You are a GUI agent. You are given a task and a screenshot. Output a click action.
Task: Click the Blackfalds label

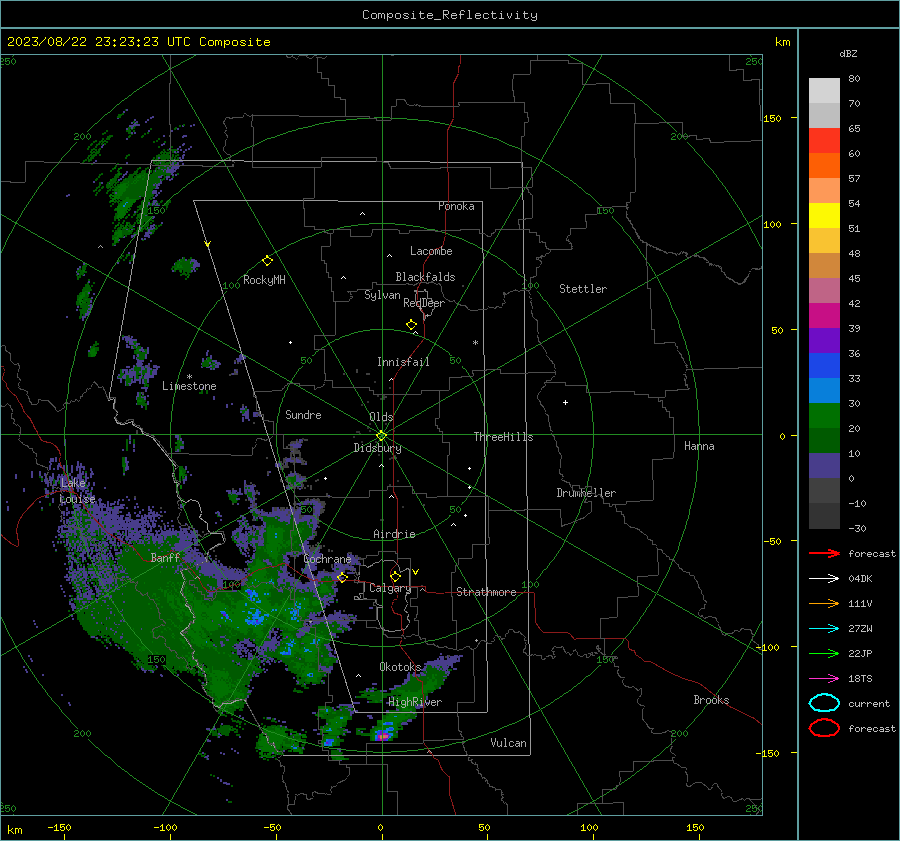425,277
